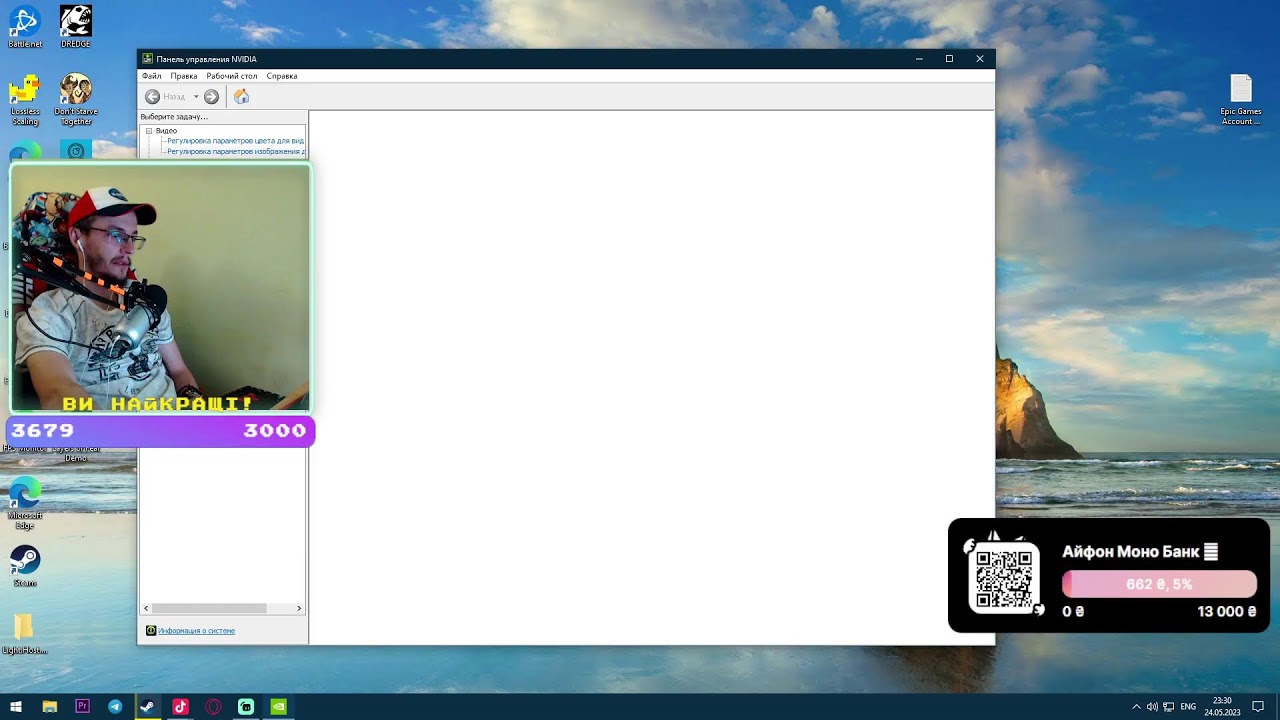Click the webcam overlay video

point(160,288)
